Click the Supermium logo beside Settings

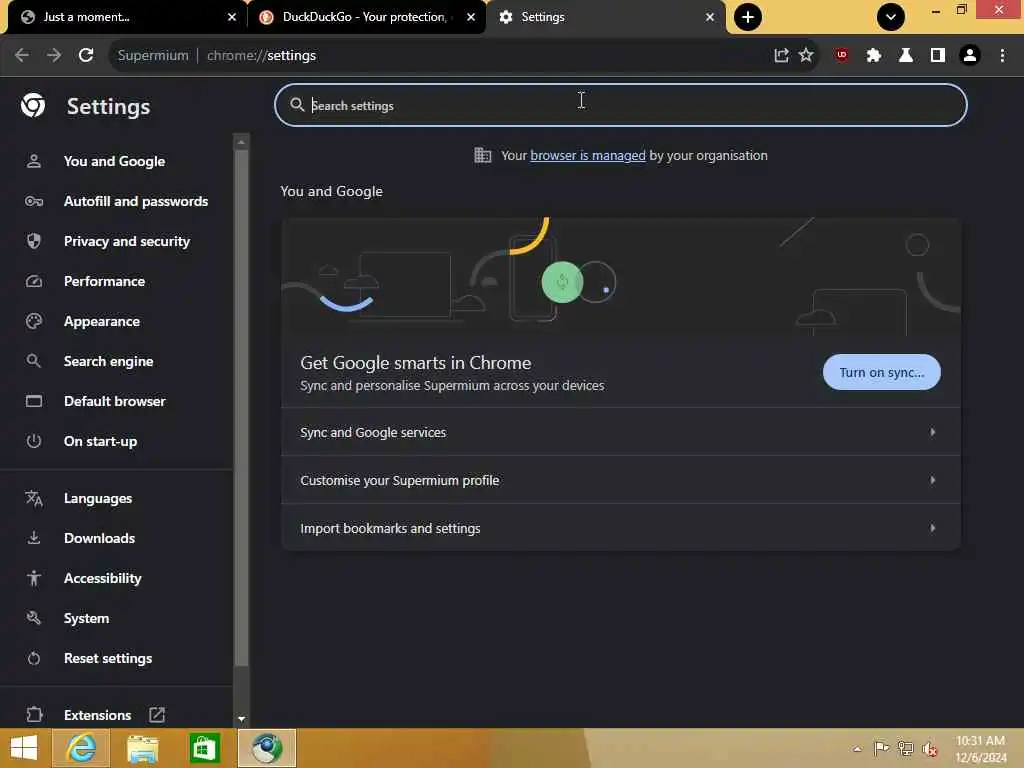[33, 105]
